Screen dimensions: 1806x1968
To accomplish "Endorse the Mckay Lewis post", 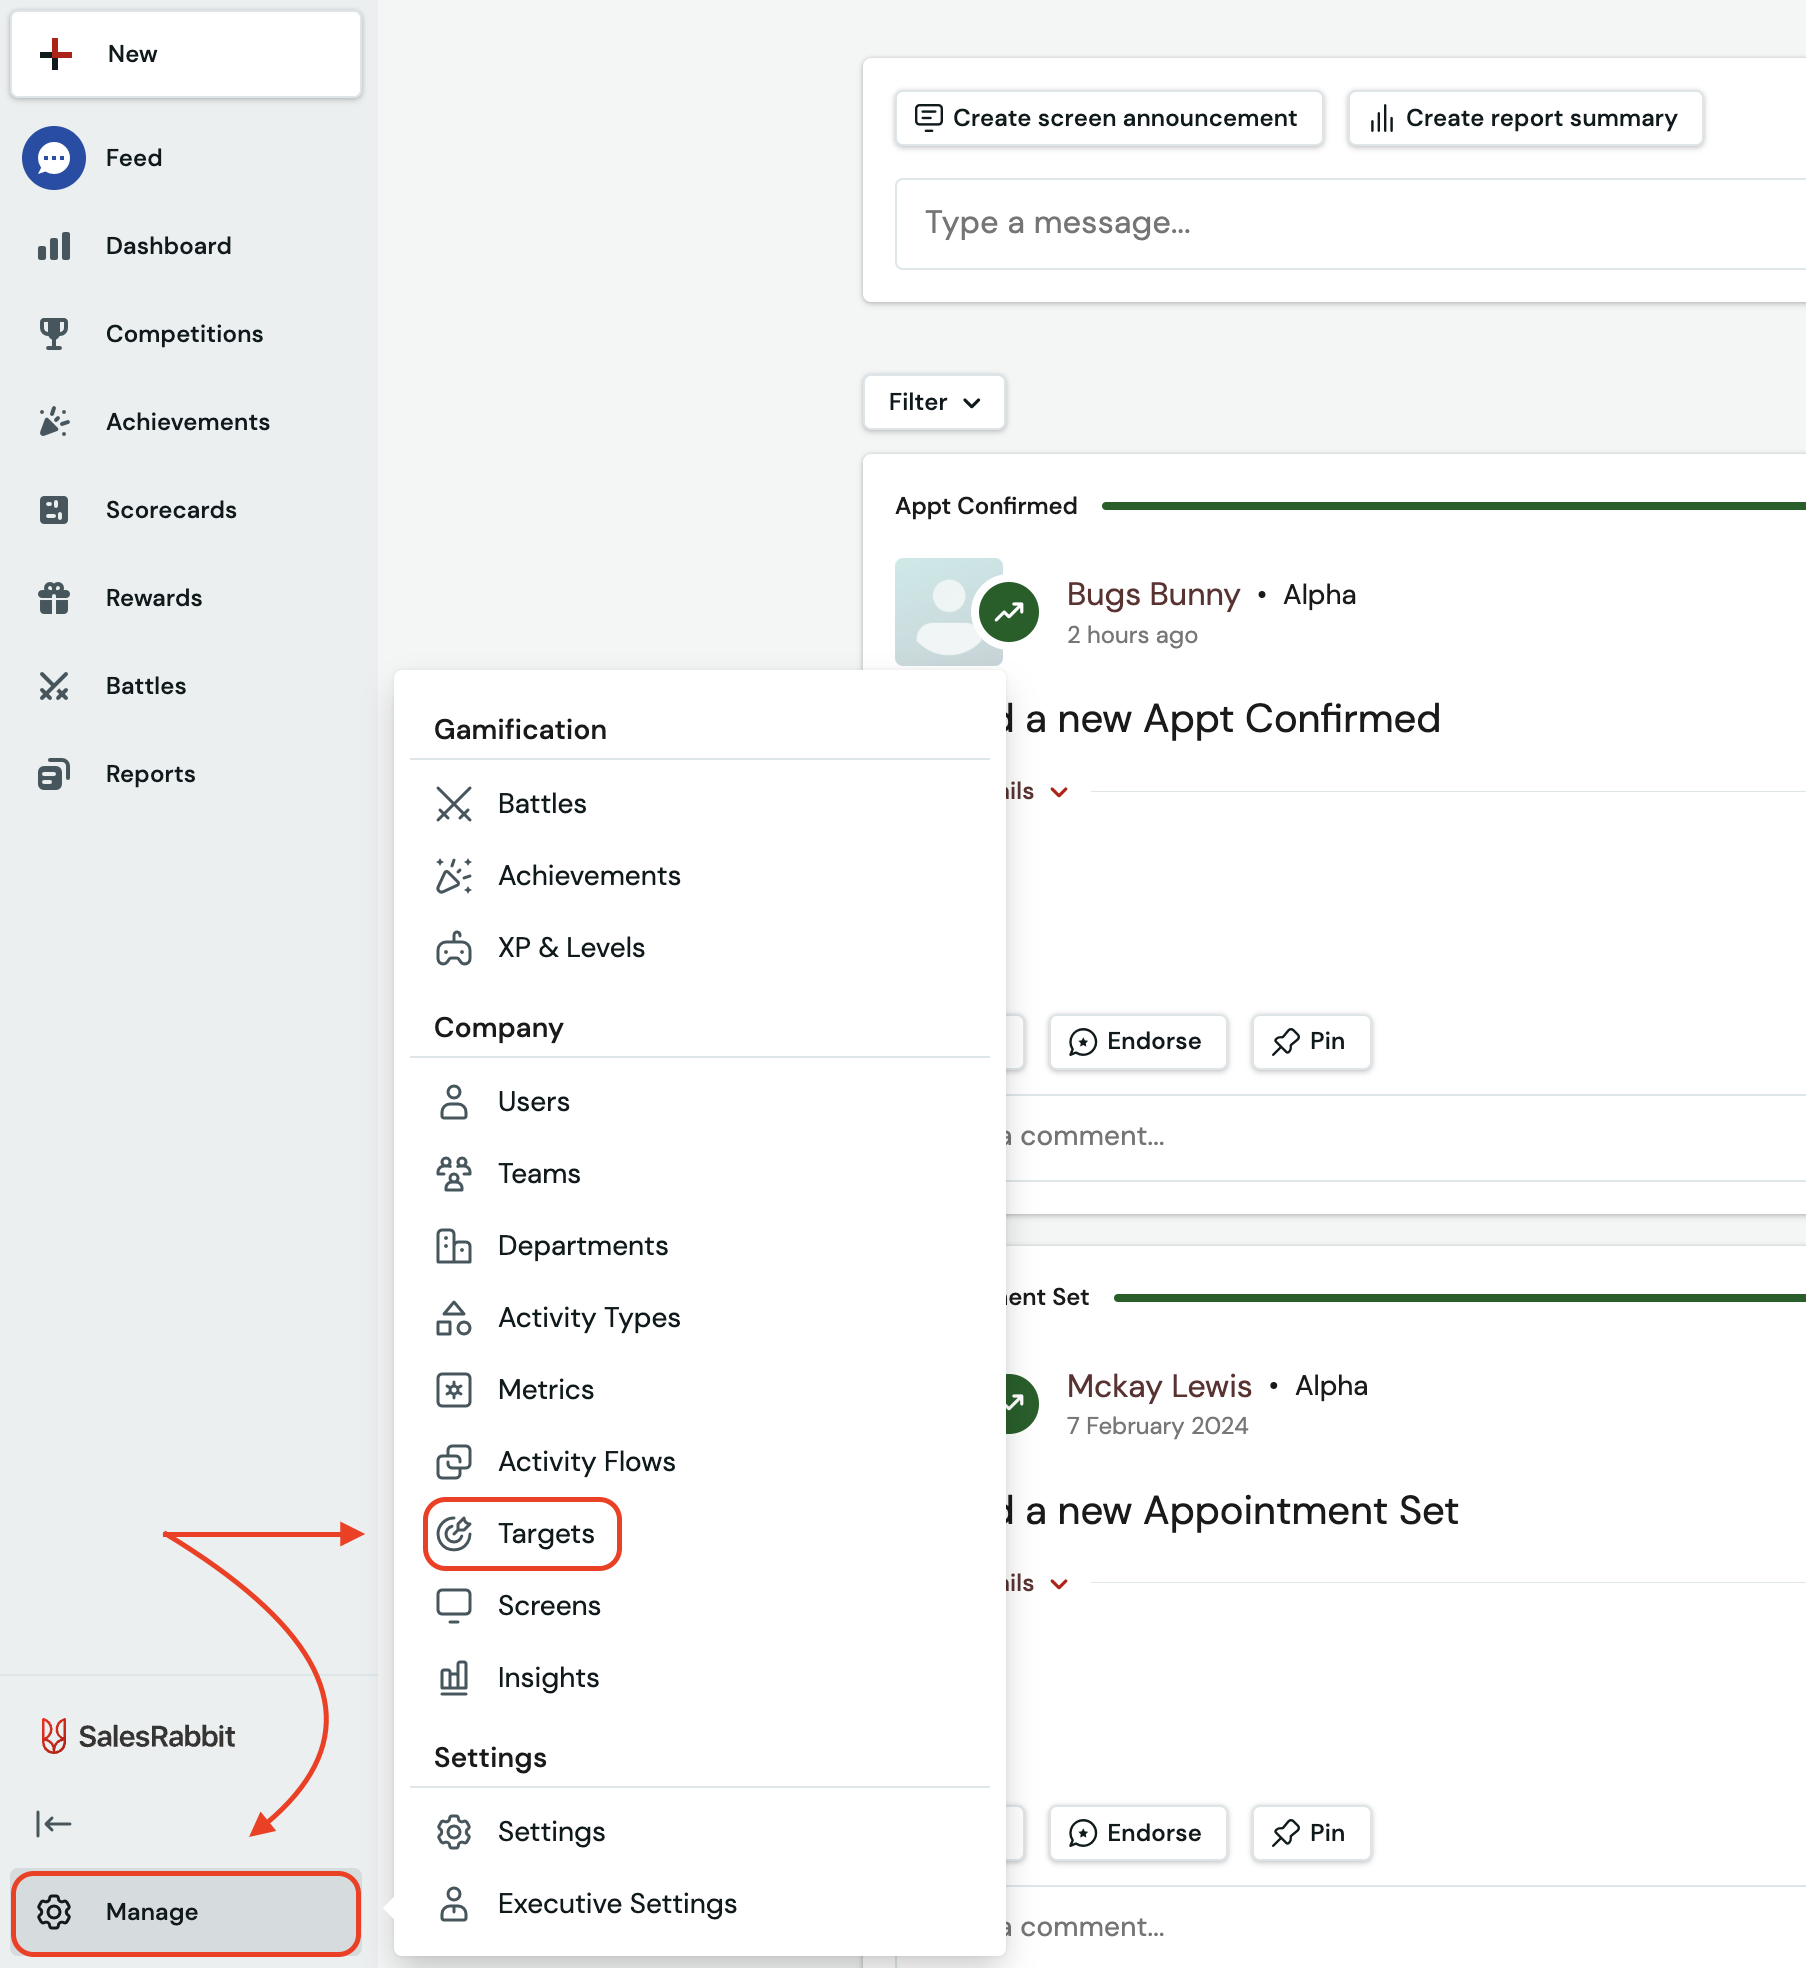I will click(x=1137, y=1833).
